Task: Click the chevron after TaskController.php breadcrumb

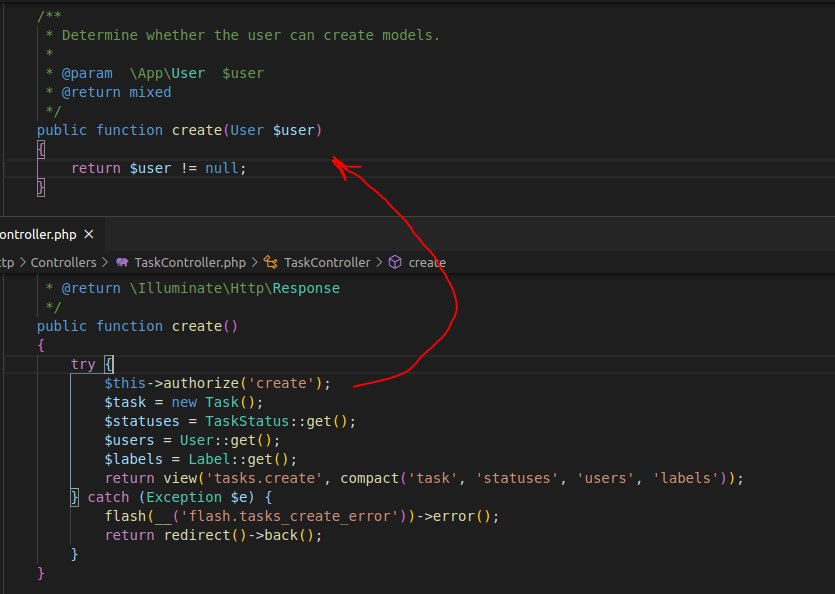Action: click(255, 262)
